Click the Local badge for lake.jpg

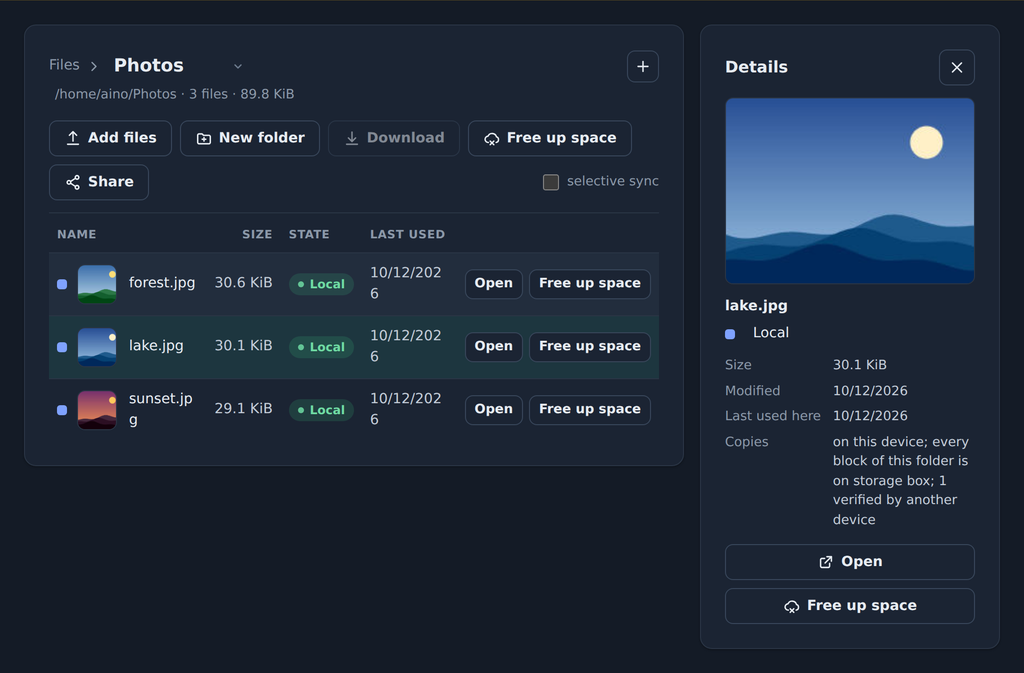[321, 347]
